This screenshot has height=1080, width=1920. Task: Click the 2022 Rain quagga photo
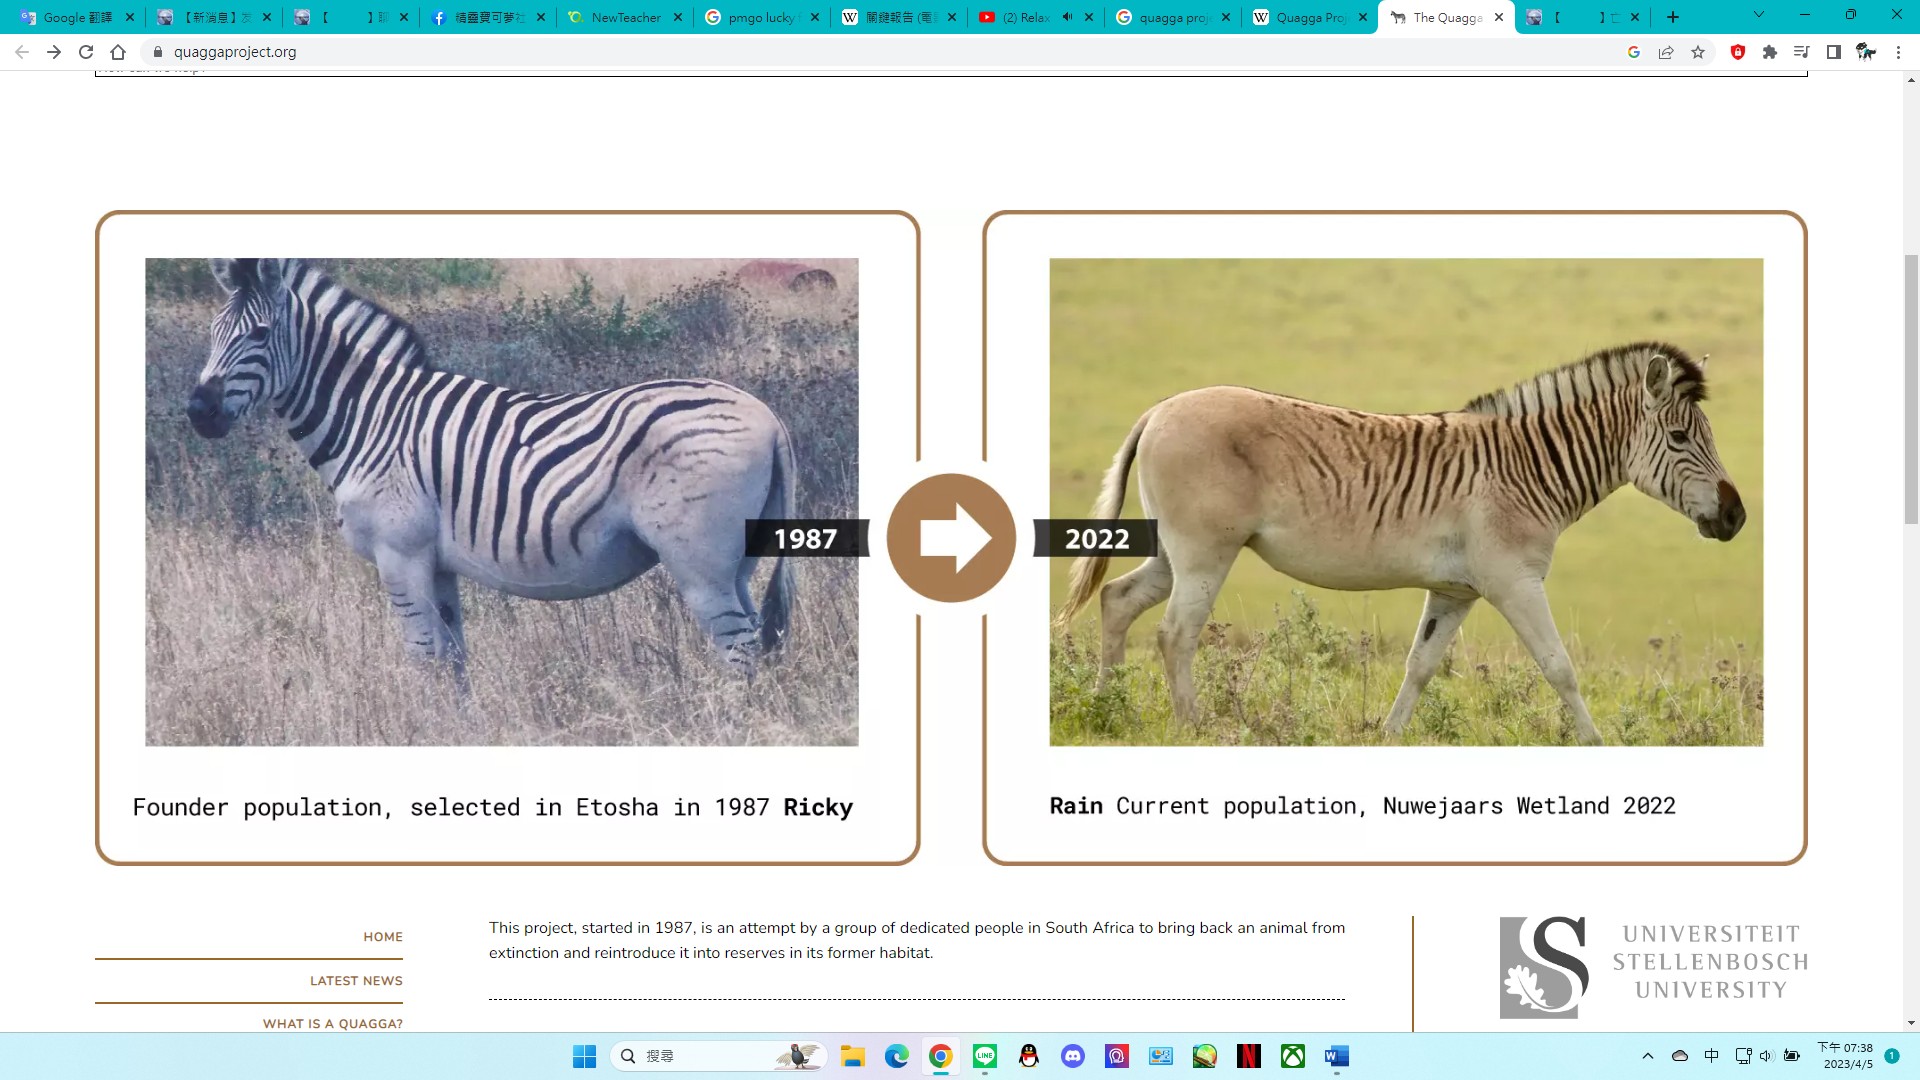tap(1406, 502)
